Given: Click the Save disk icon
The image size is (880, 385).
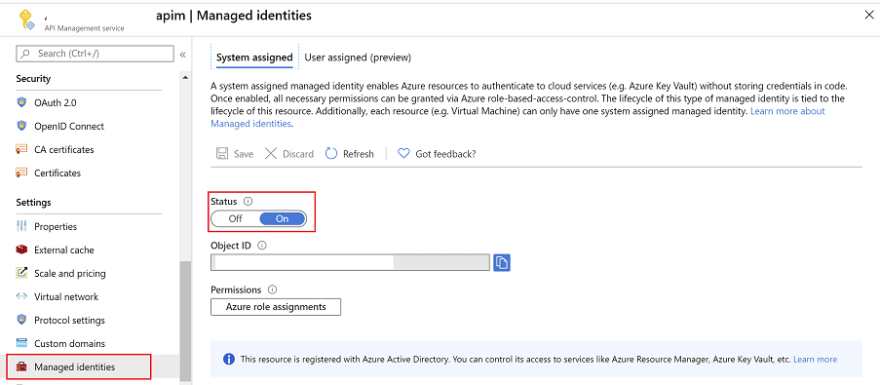Looking at the screenshot, I should [x=222, y=153].
